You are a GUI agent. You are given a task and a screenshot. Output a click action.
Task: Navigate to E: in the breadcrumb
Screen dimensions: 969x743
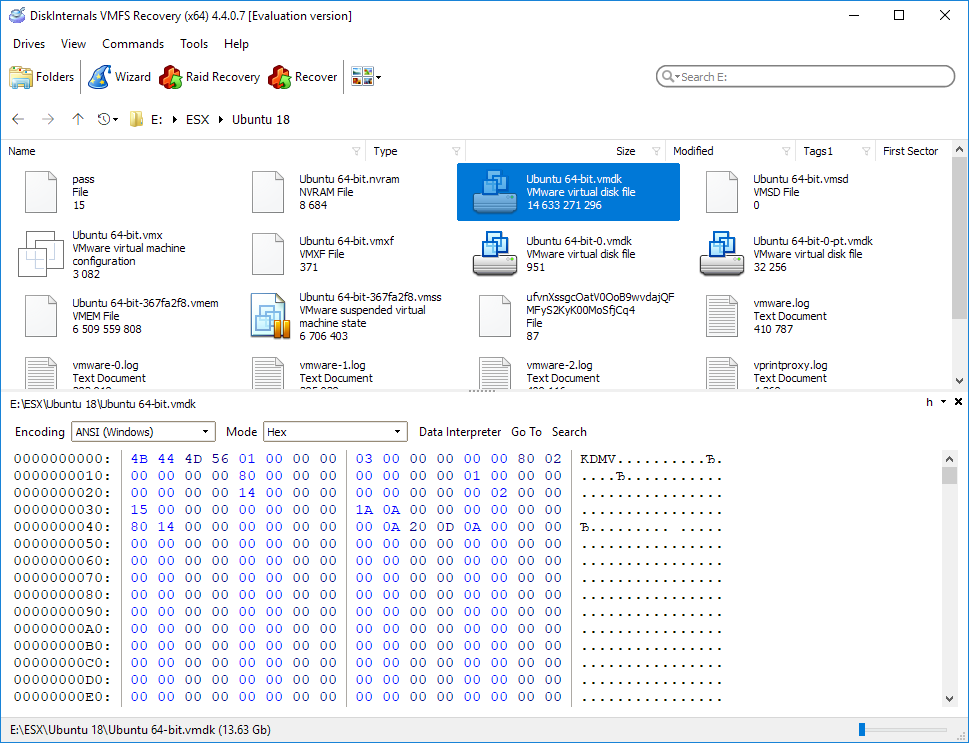coord(157,119)
